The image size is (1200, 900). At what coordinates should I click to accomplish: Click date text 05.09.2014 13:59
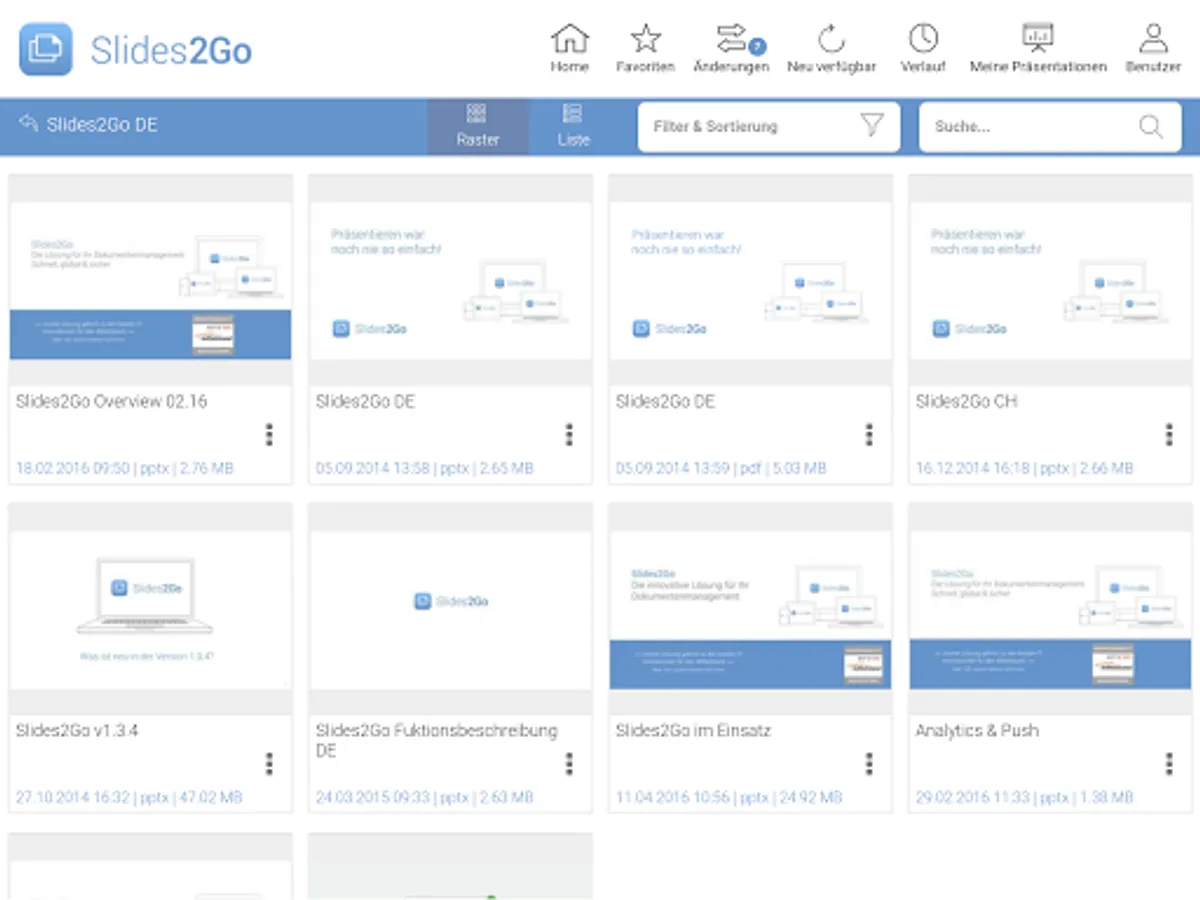point(673,467)
